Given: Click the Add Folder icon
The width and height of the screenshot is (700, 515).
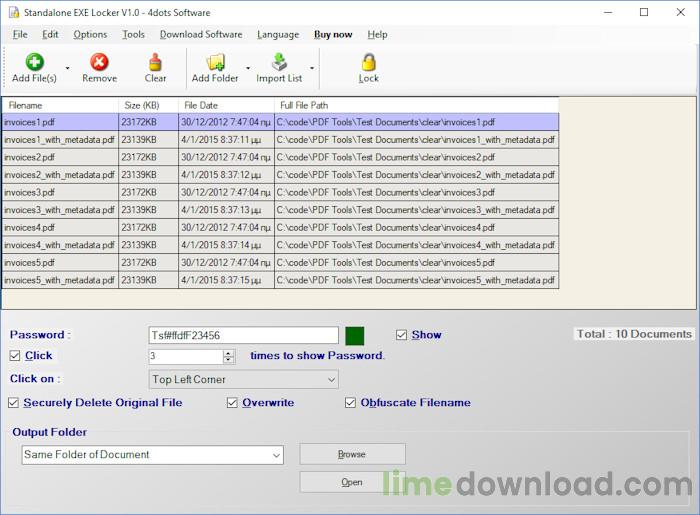Looking at the screenshot, I should point(215,62).
